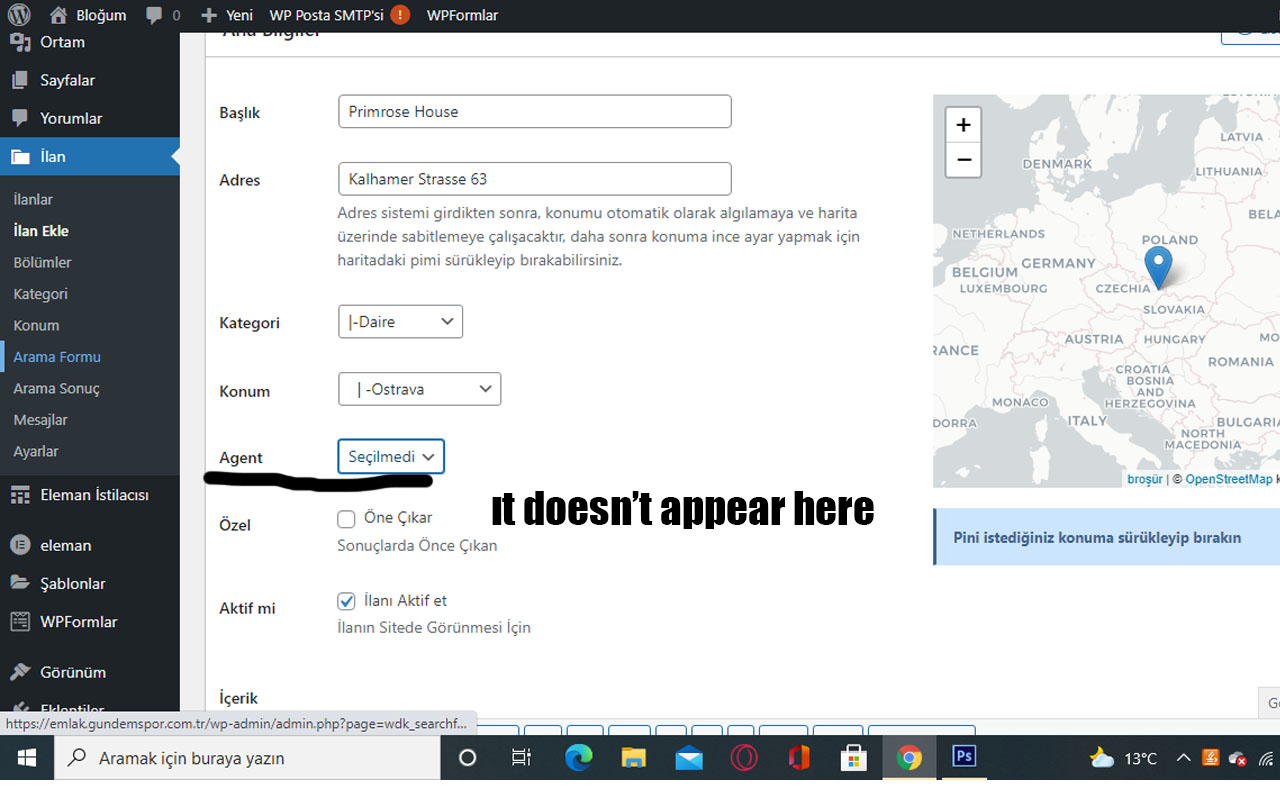Open Microsoft Edge from the taskbar
The image size is (1280, 800).
(578, 758)
